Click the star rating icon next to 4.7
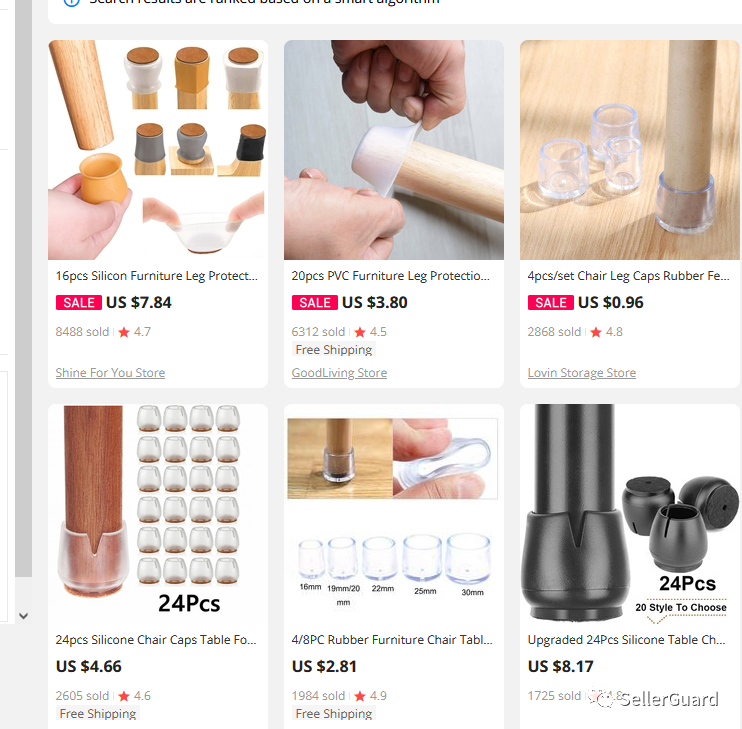 (x=124, y=332)
